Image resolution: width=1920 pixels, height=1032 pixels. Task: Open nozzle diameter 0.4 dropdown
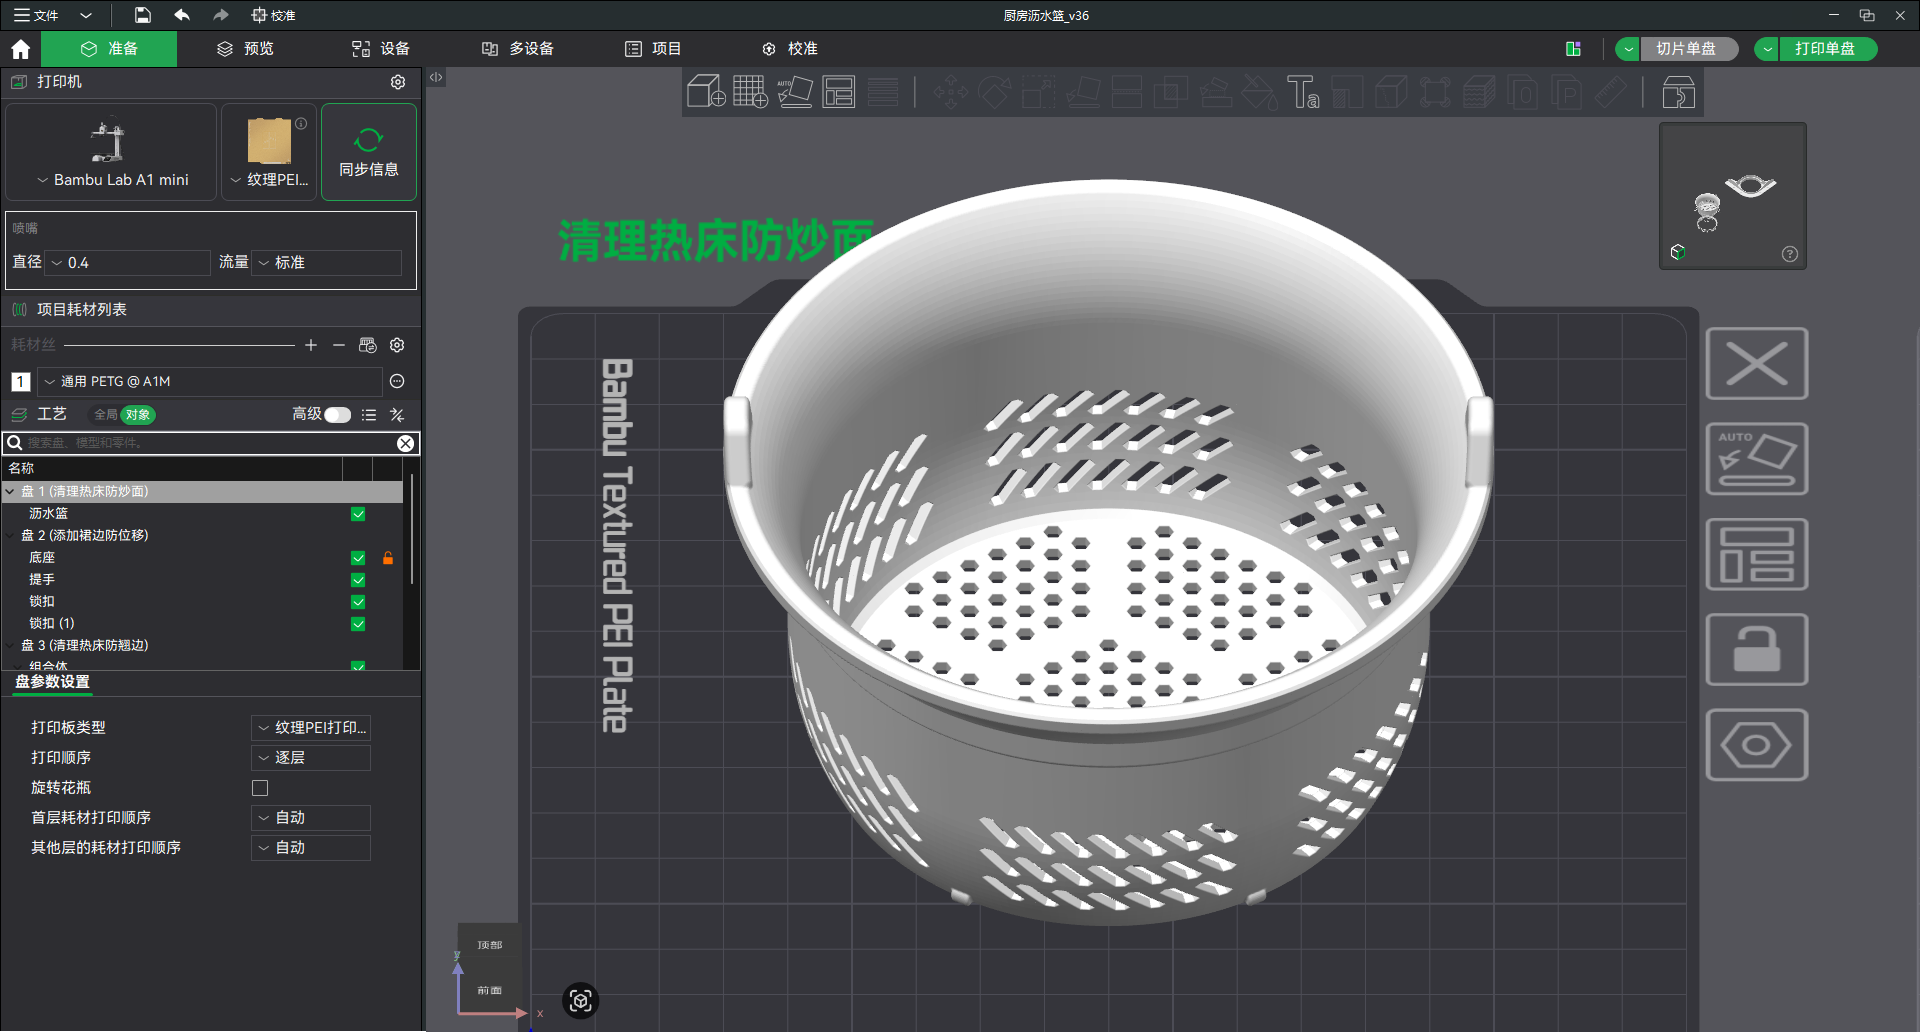(x=128, y=263)
